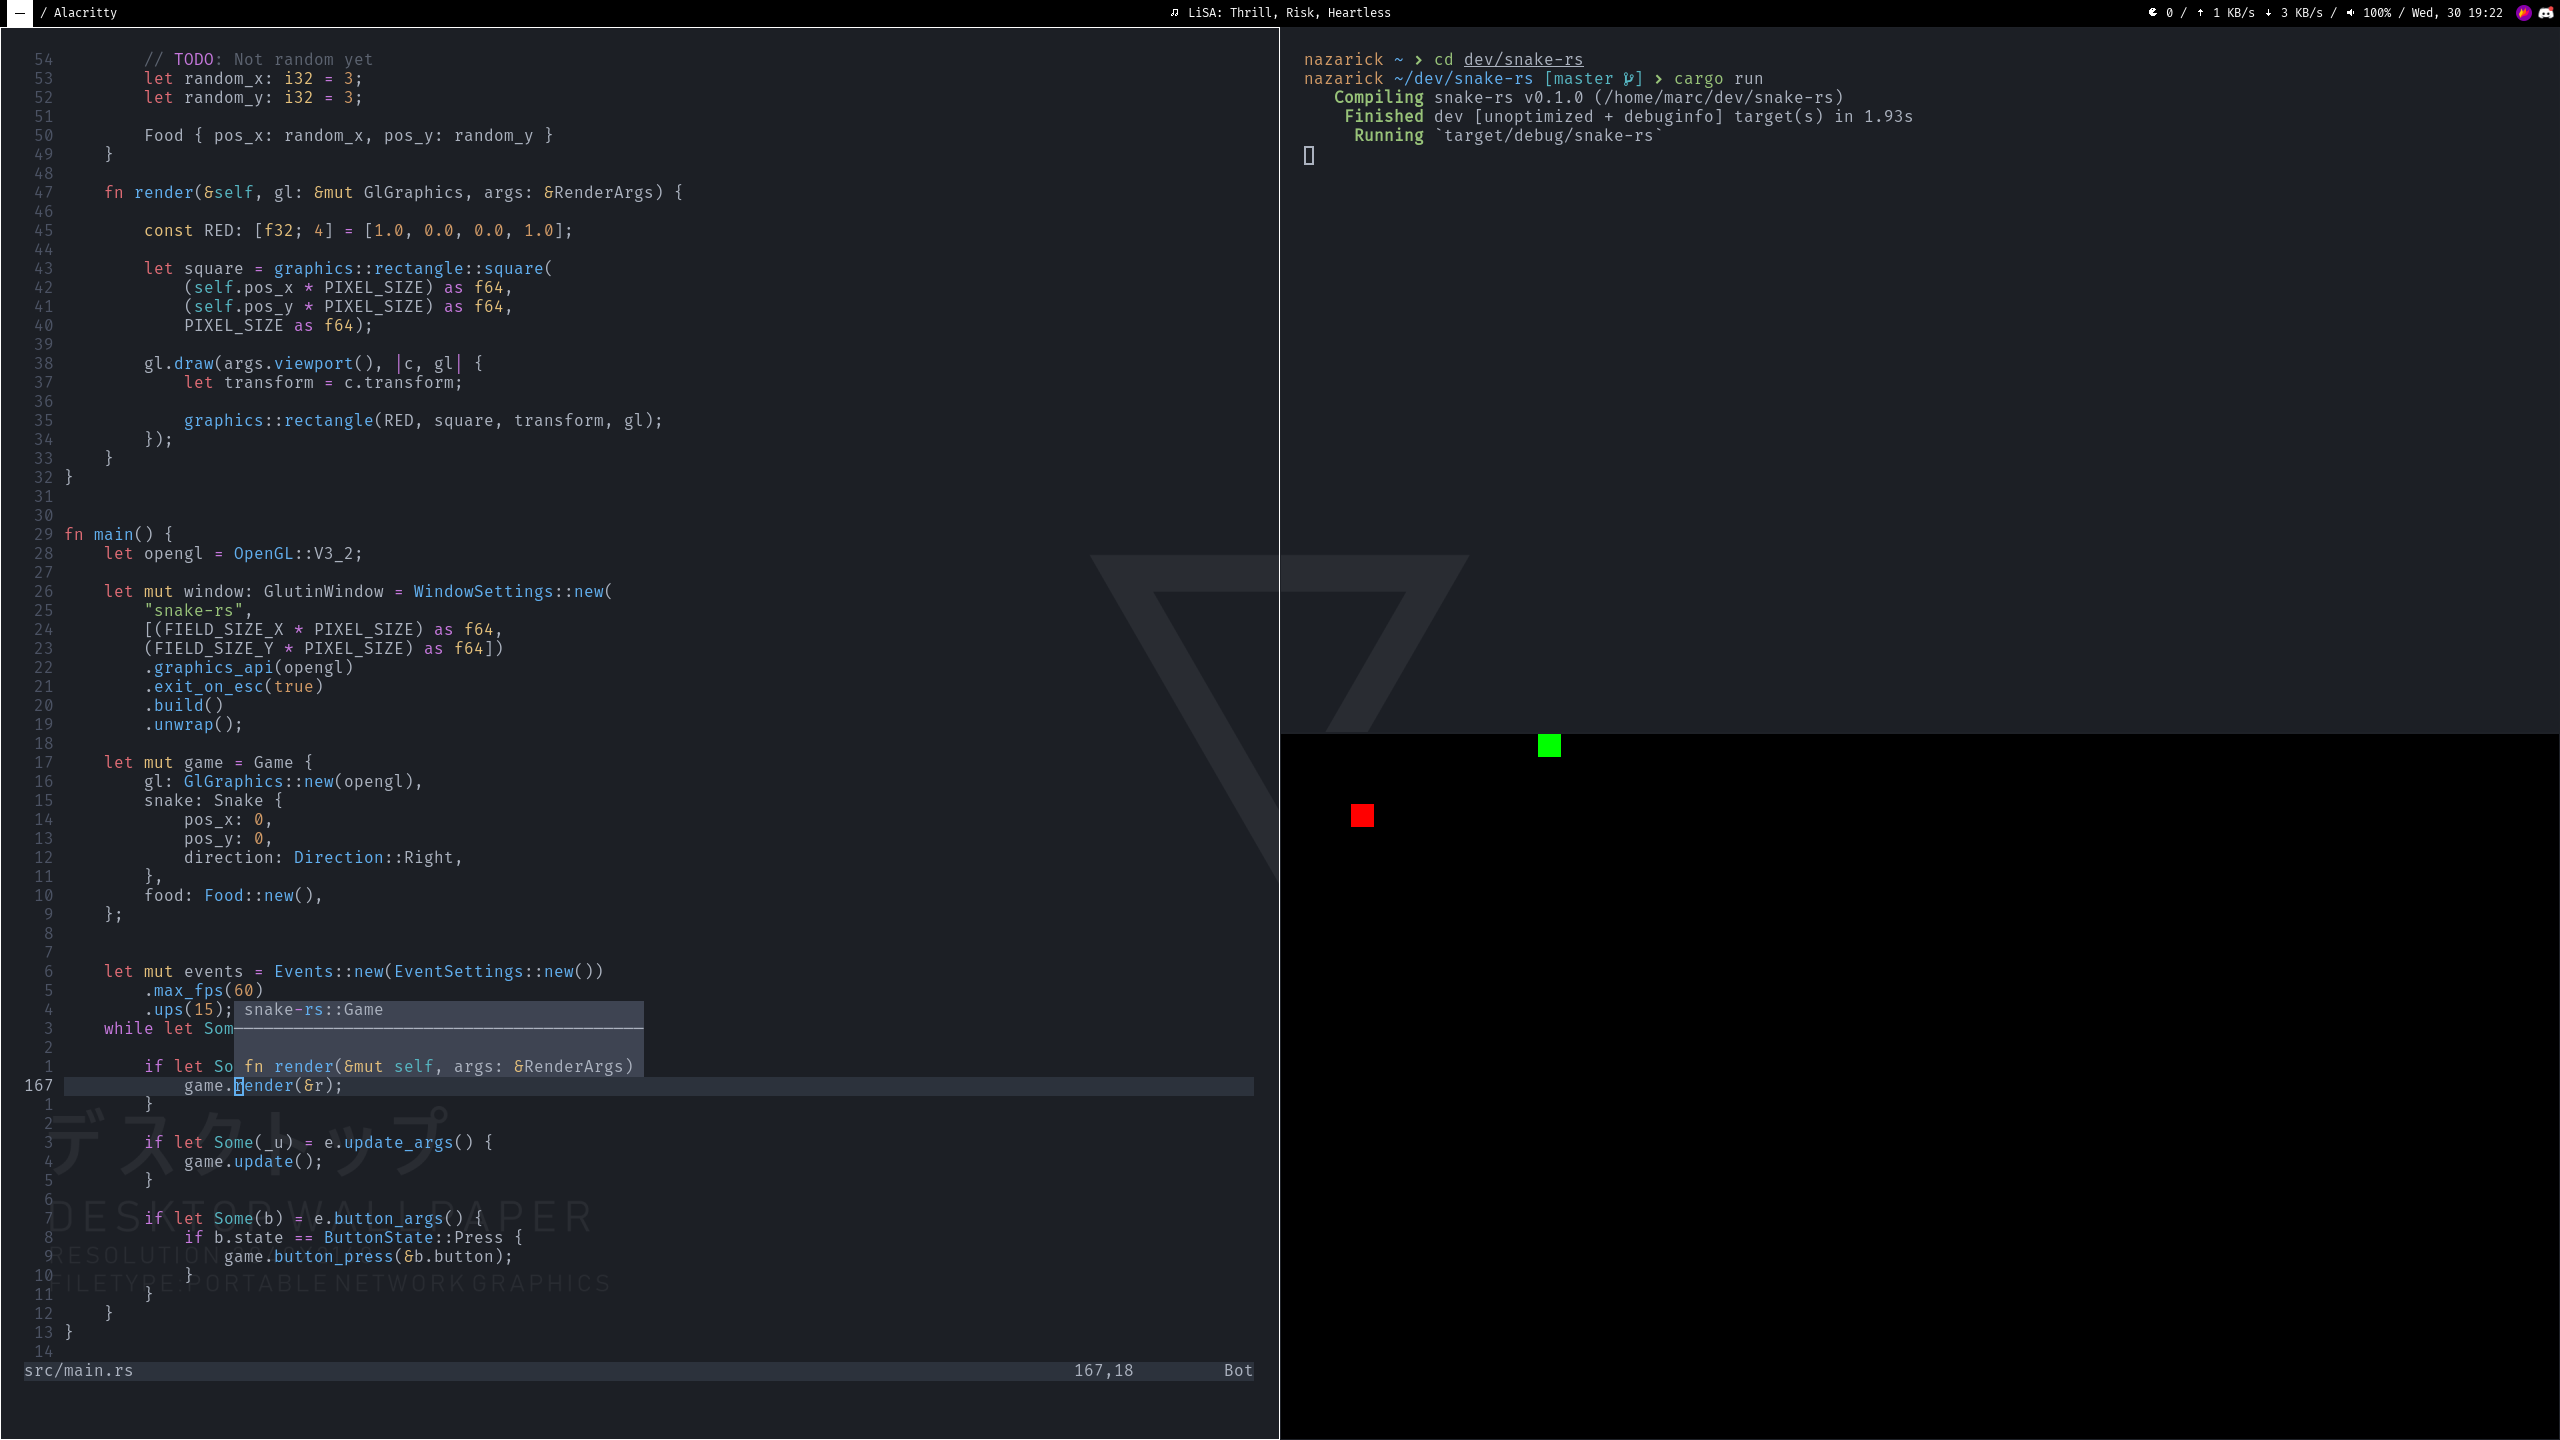Click the snake-rs::Game popup header
This screenshot has width=2560, height=1440.
tap(314, 1009)
